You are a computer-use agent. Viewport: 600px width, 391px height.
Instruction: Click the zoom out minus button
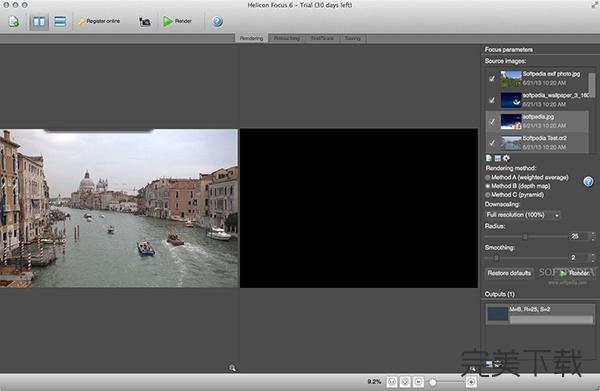point(418,382)
